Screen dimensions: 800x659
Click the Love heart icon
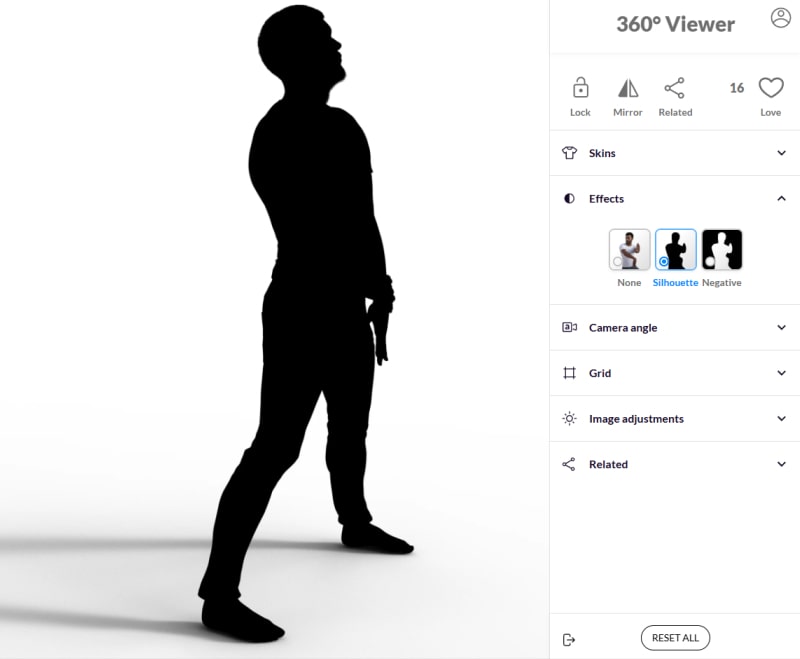coord(770,88)
